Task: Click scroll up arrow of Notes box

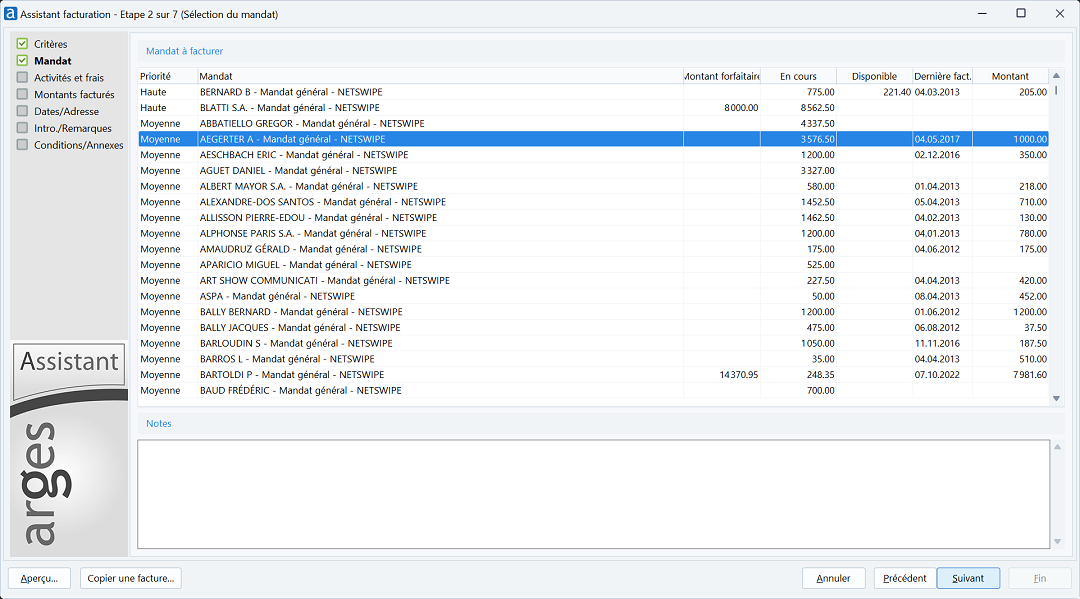Action: coord(1057,448)
